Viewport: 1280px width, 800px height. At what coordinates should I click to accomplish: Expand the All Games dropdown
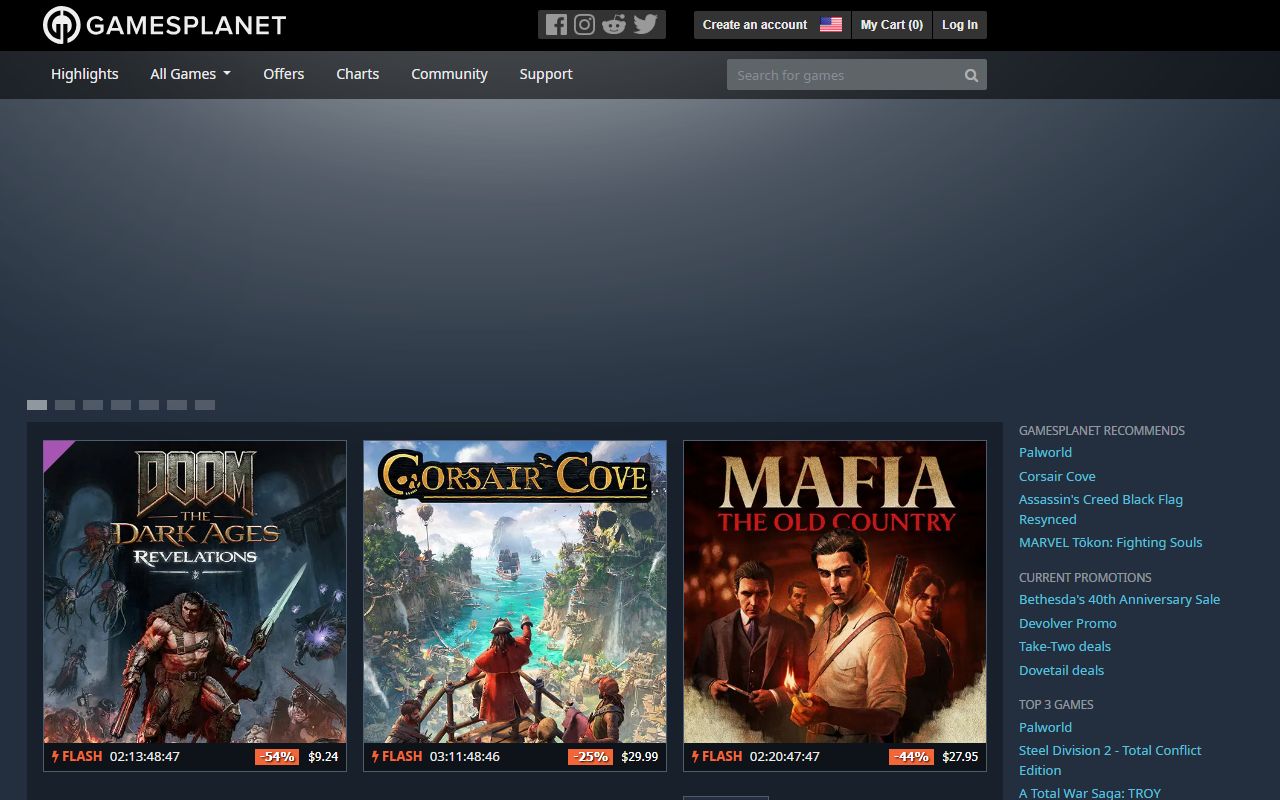point(190,74)
